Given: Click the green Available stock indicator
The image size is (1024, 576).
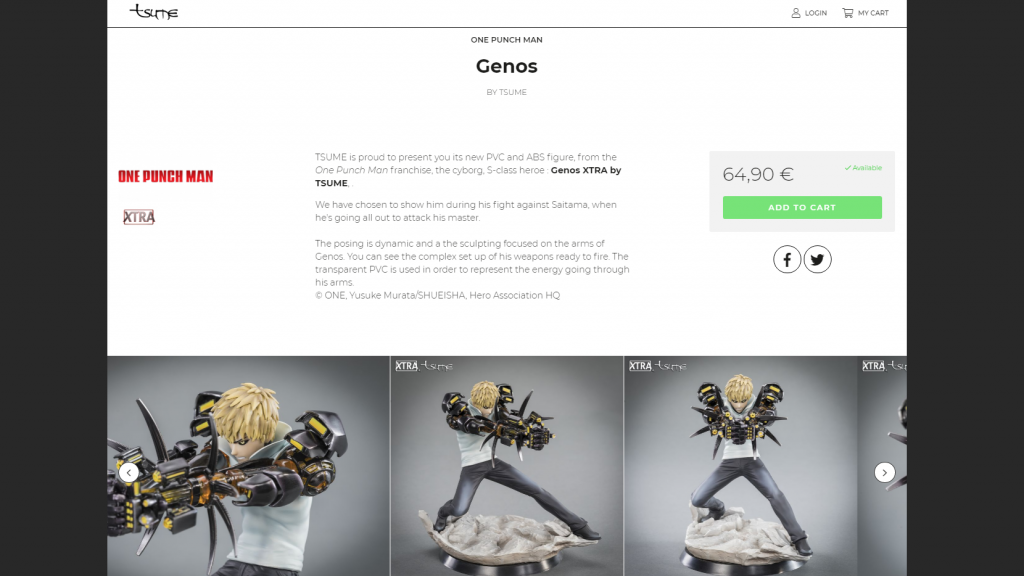Looking at the screenshot, I should [x=863, y=168].
